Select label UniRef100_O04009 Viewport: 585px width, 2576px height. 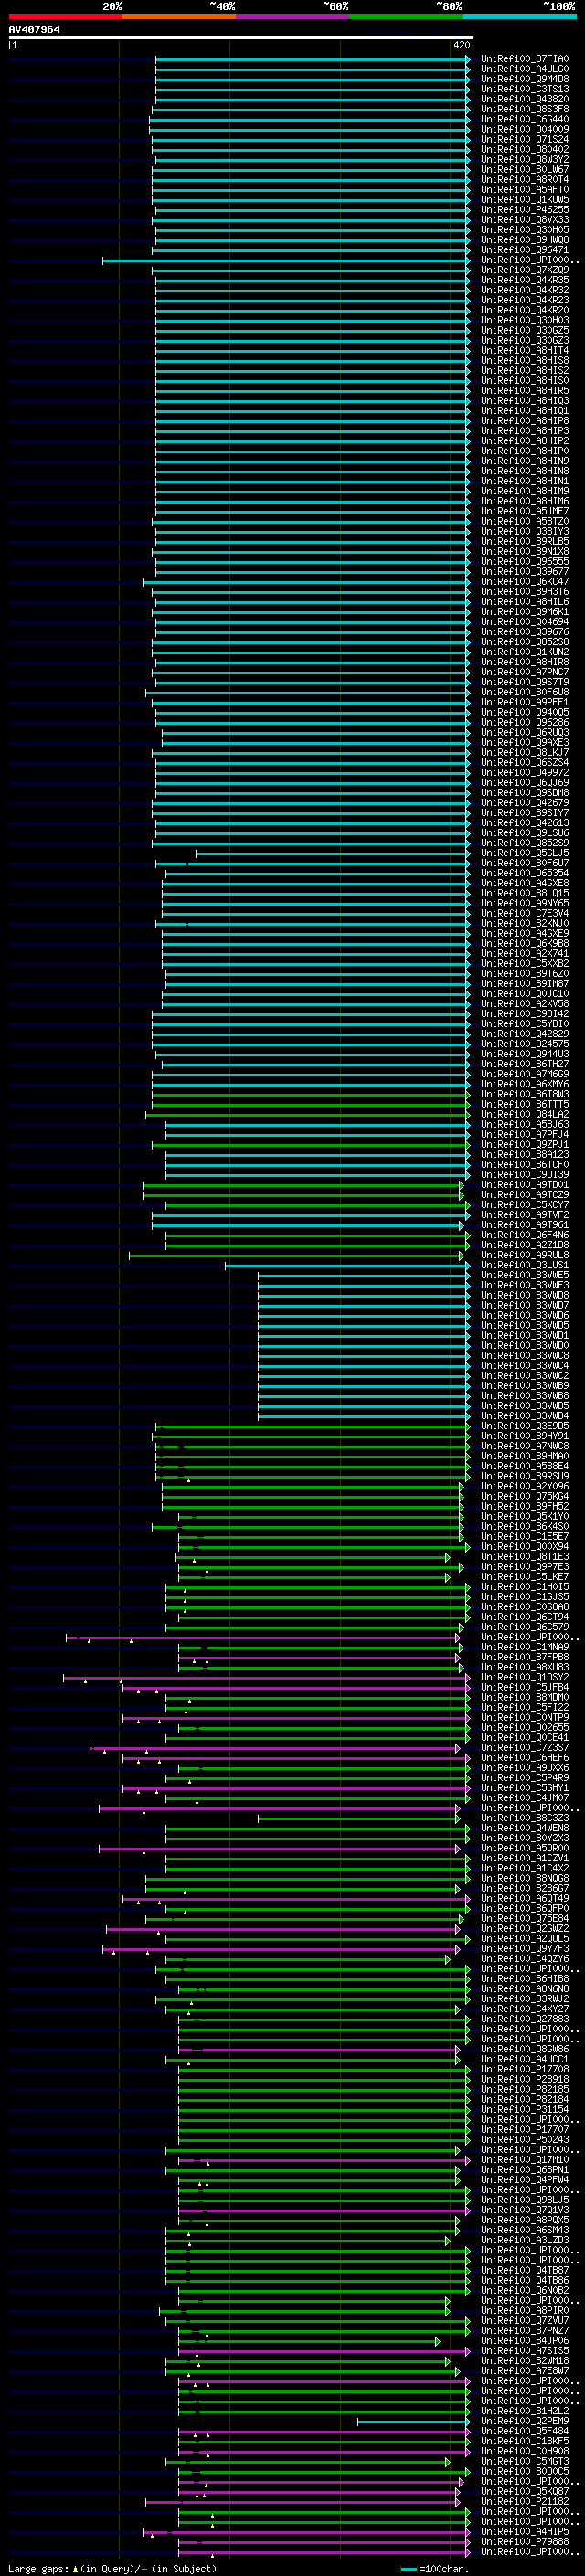pos(525,129)
